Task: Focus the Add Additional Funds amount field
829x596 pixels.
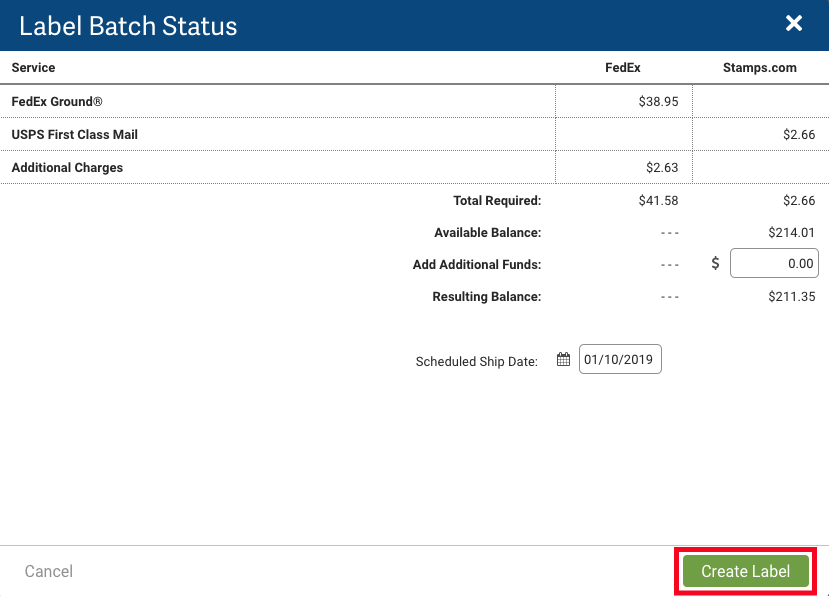Action: click(x=774, y=264)
